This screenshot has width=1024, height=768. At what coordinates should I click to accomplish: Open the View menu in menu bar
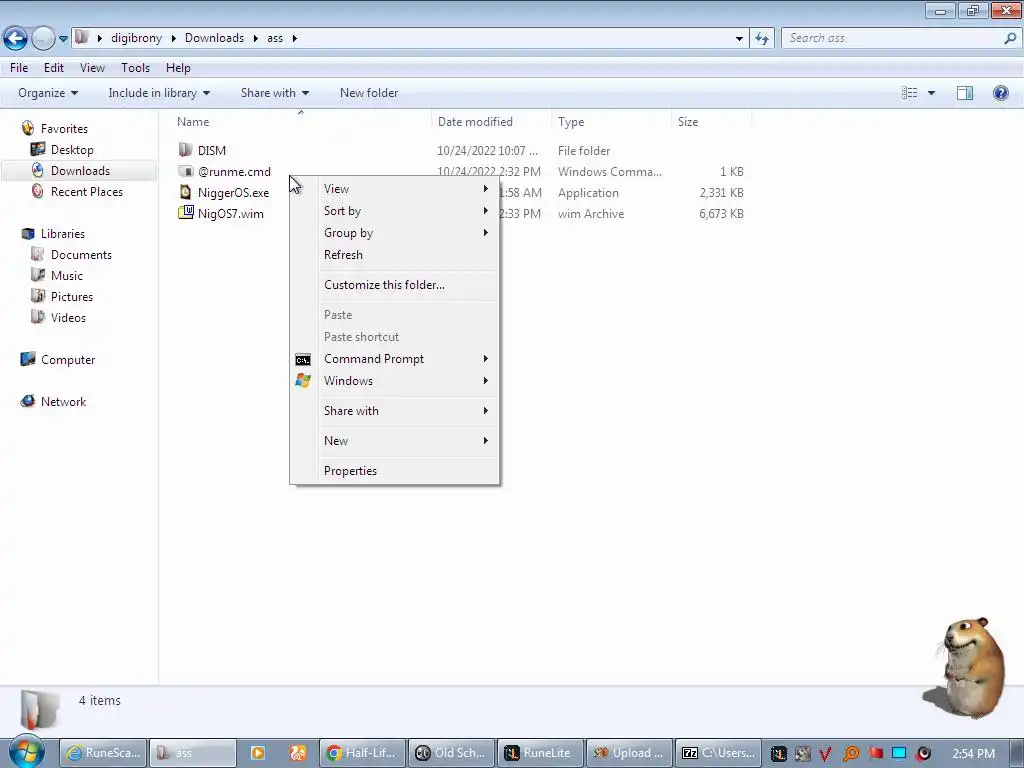point(92,68)
